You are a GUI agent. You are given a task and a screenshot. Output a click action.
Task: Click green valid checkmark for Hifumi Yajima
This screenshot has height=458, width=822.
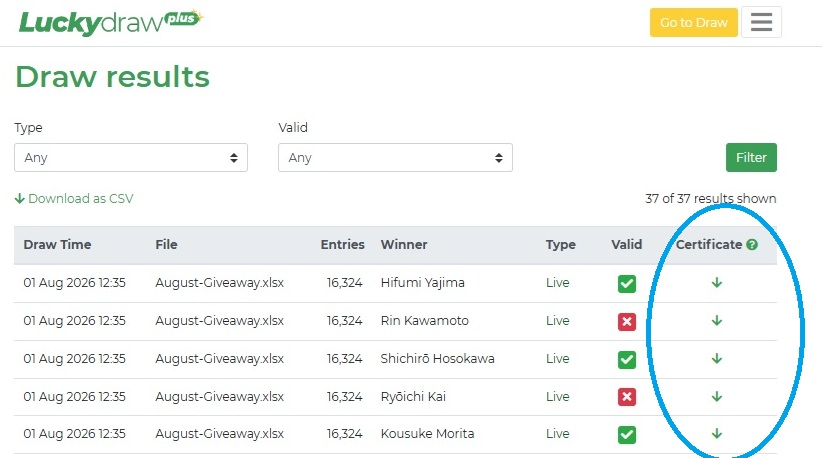626,283
